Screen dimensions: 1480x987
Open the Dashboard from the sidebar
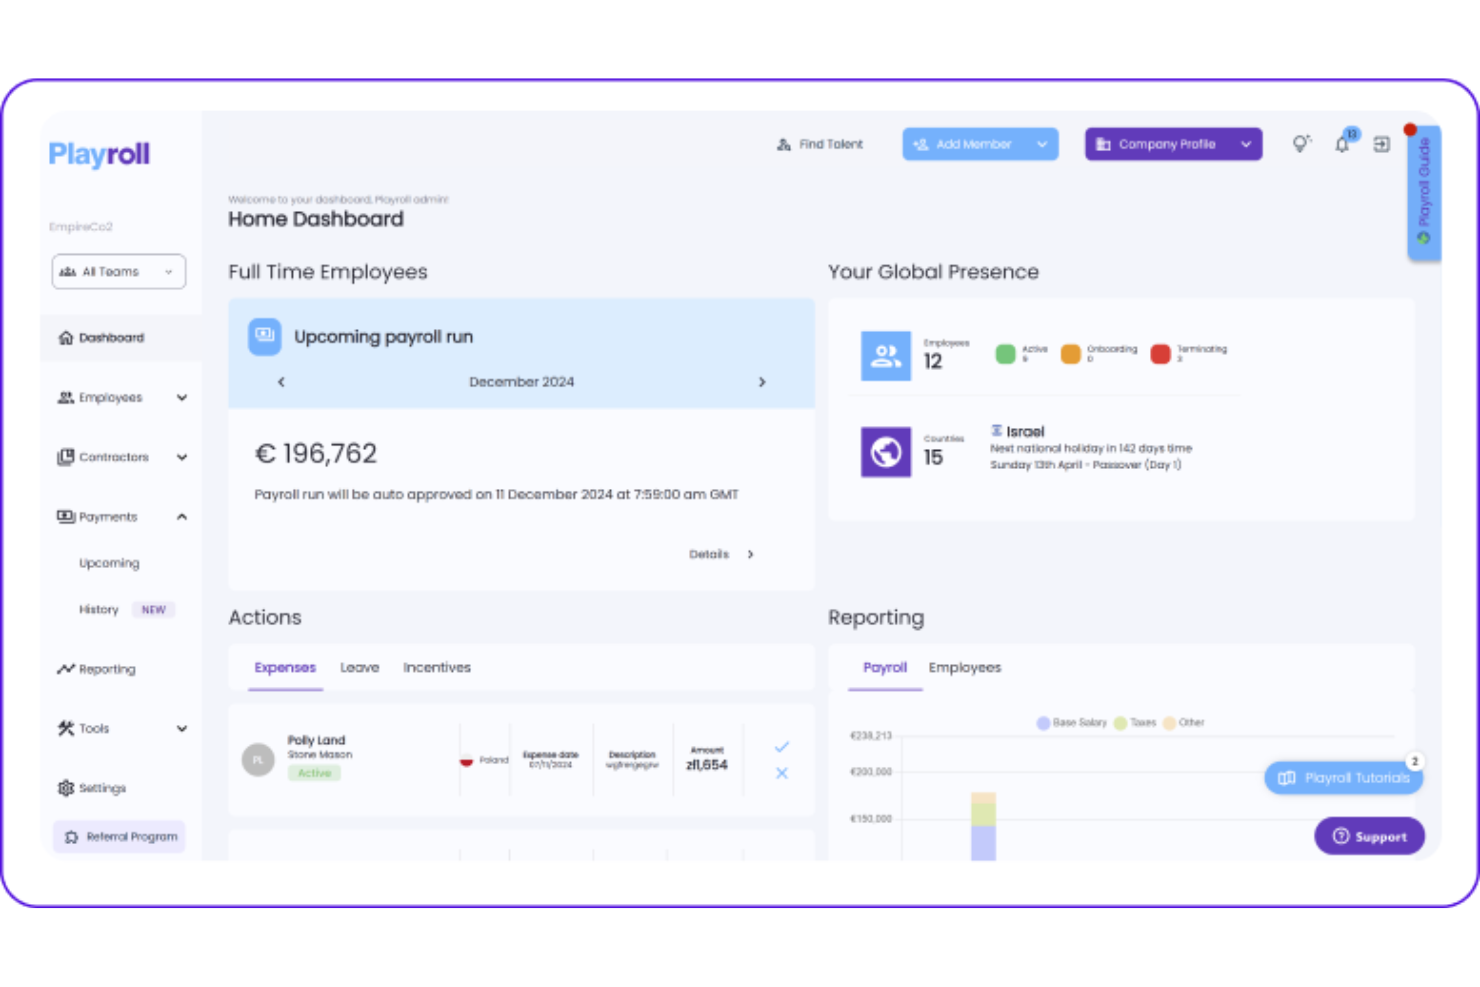pyautogui.click(x=110, y=337)
